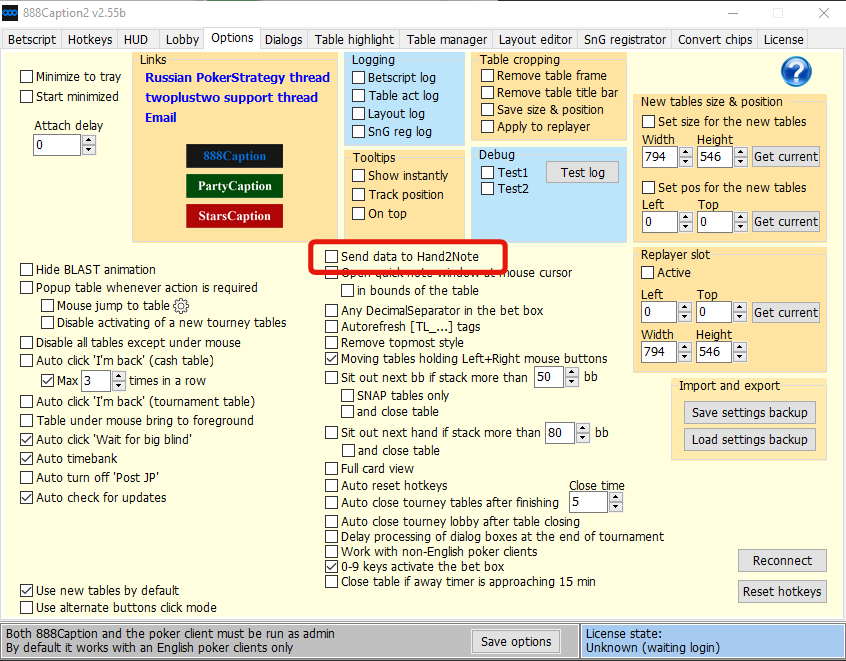Click Get current next to new tables Width/Height
The width and height of the screenshot is (846, 661).
(x=786, y=157)
